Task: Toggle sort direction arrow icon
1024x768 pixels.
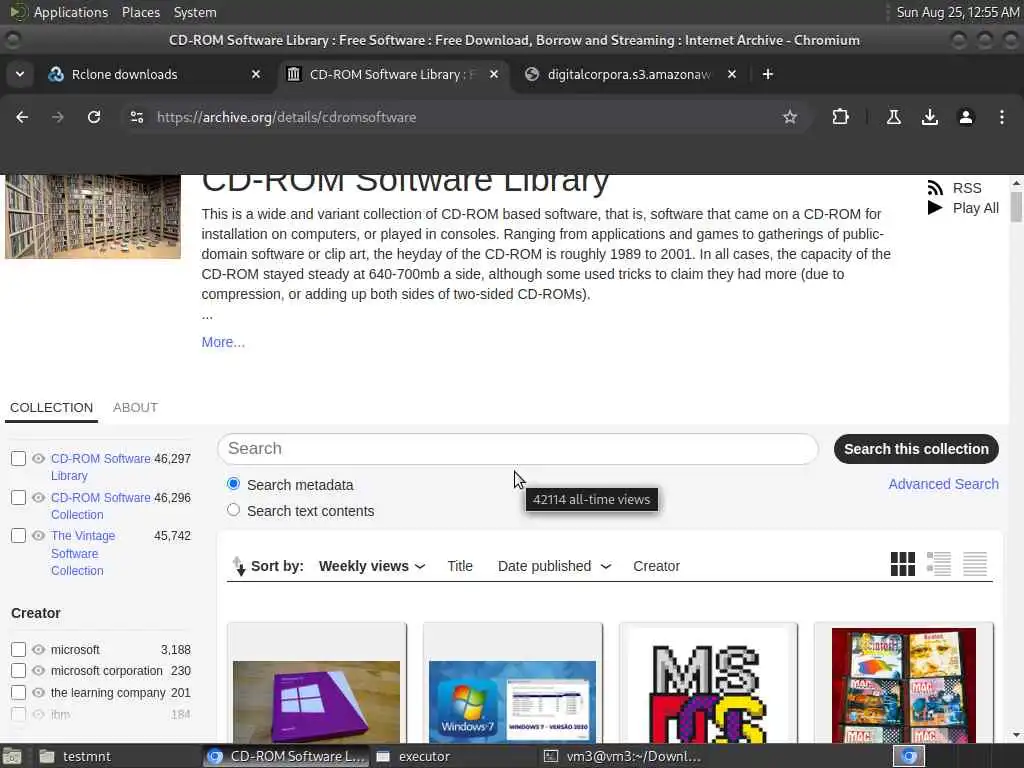Action: click(x=239, y=566)
